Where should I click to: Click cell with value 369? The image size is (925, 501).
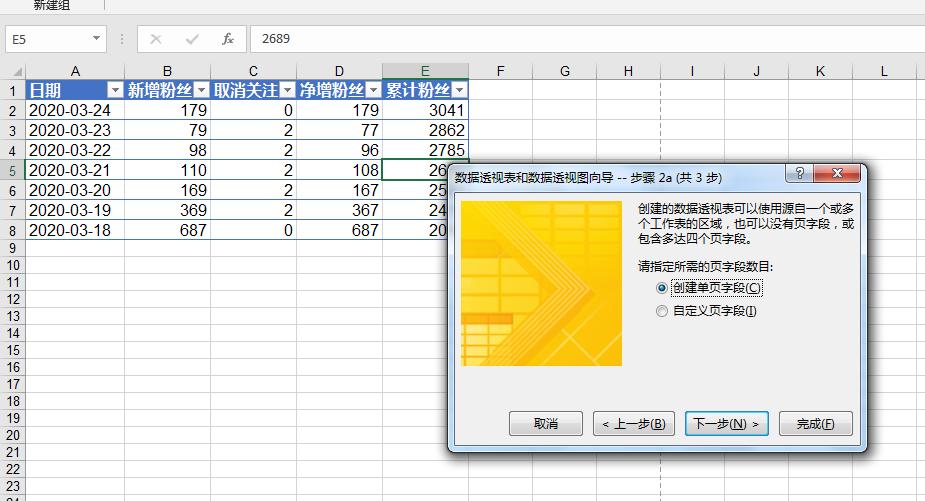pos(168,211)
